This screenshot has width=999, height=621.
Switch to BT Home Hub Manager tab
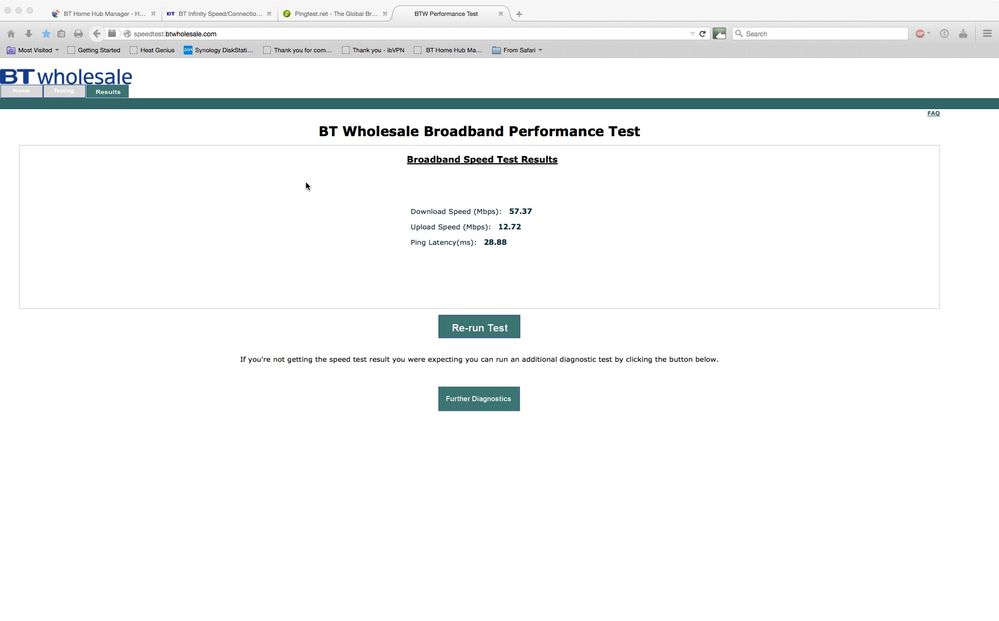click(x=104, y=13)
